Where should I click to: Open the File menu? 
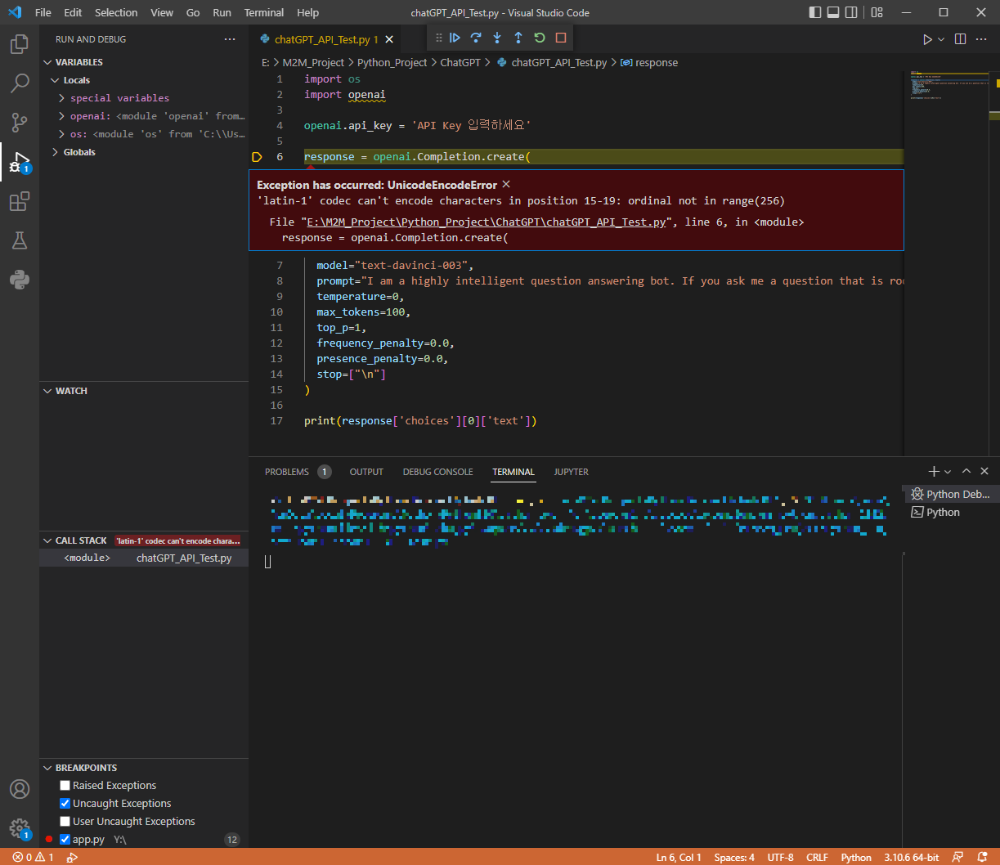pyautogui.click(x=43, y=13)
